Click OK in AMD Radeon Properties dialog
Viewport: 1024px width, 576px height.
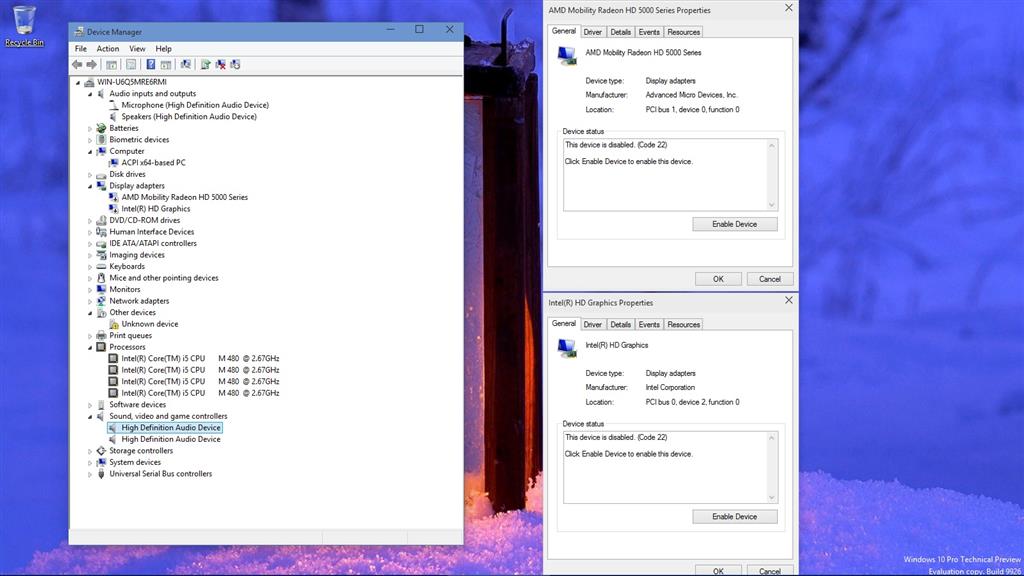click(718, 279)
